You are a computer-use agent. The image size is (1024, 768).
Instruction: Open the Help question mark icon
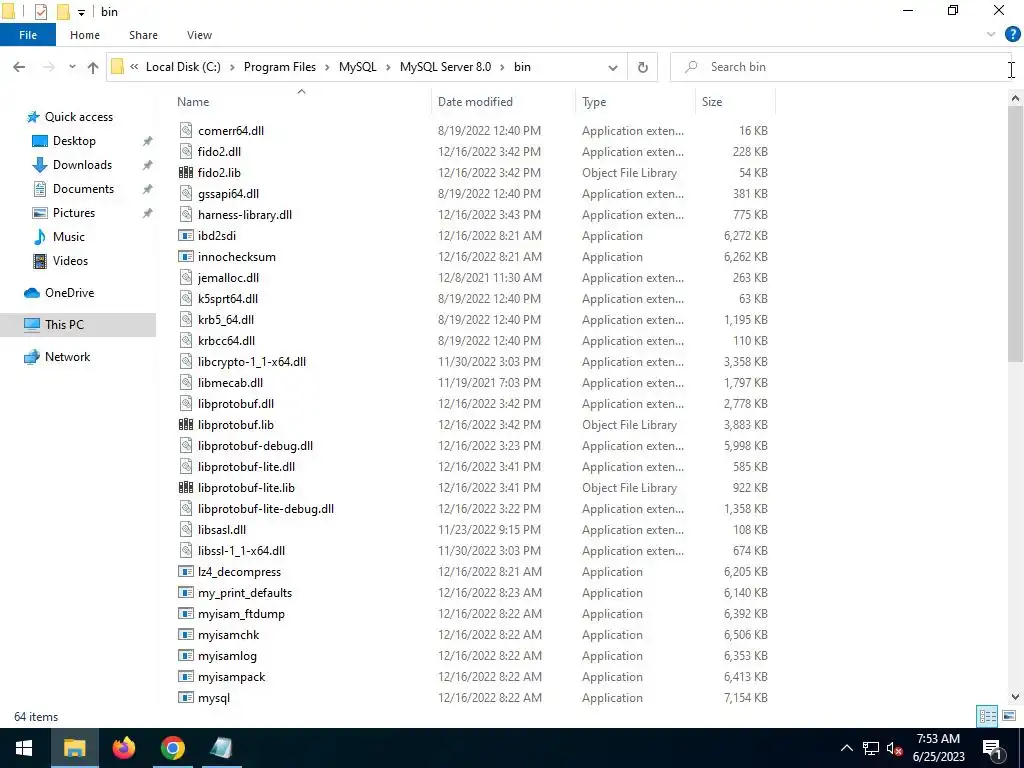[x=1012, y=35]
